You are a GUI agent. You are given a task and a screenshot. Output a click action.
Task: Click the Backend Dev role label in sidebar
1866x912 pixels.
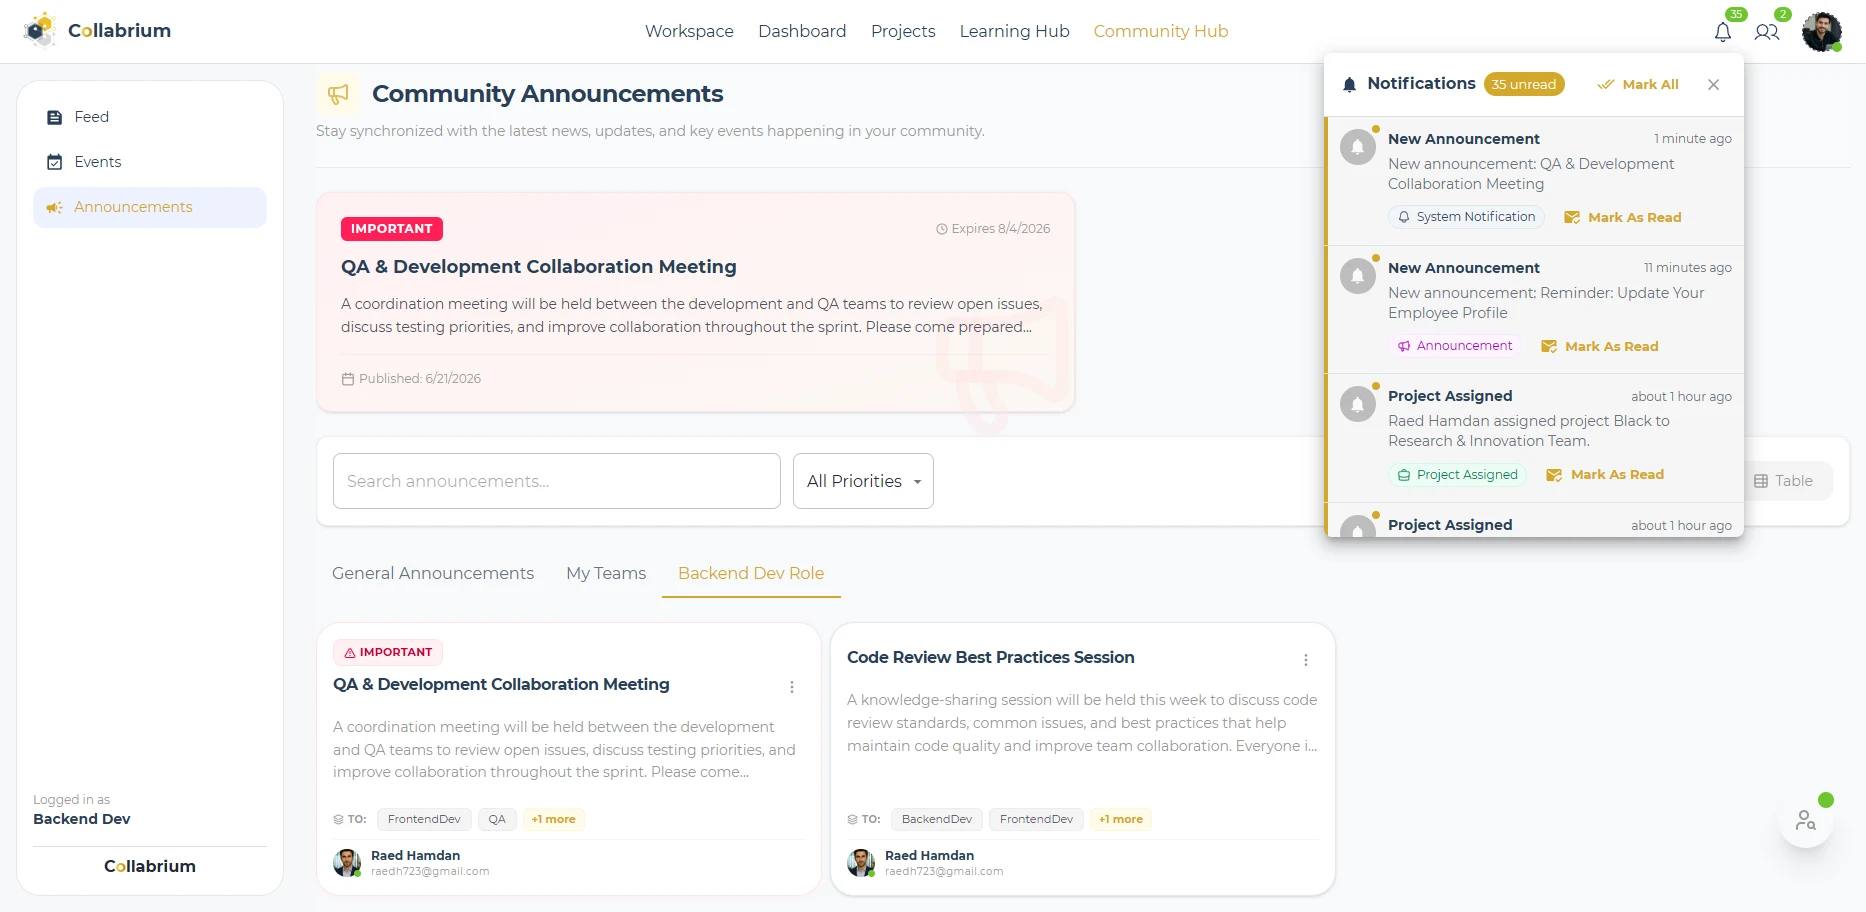tap(82, 819)
